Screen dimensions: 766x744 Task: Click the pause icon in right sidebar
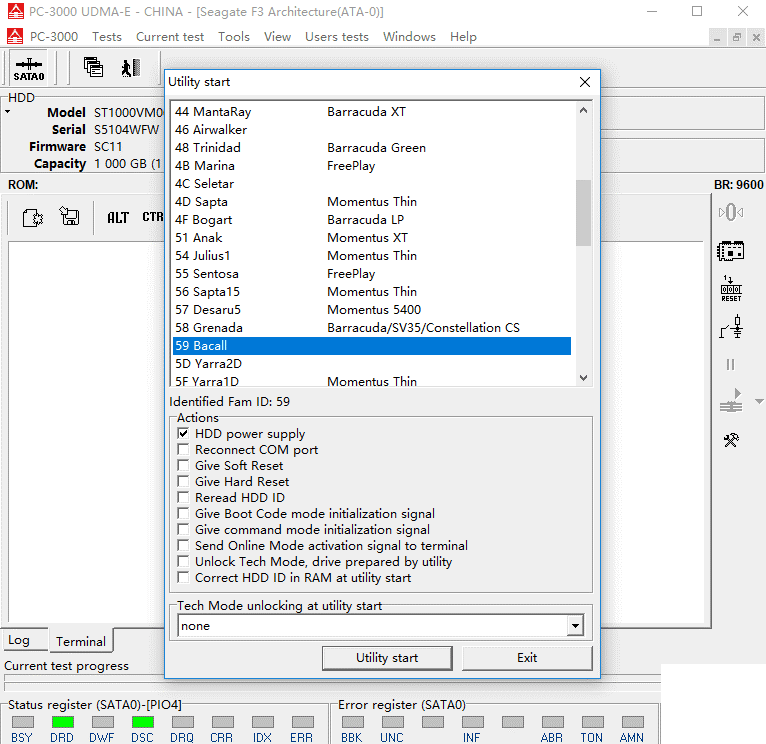[x=730, y=364]
